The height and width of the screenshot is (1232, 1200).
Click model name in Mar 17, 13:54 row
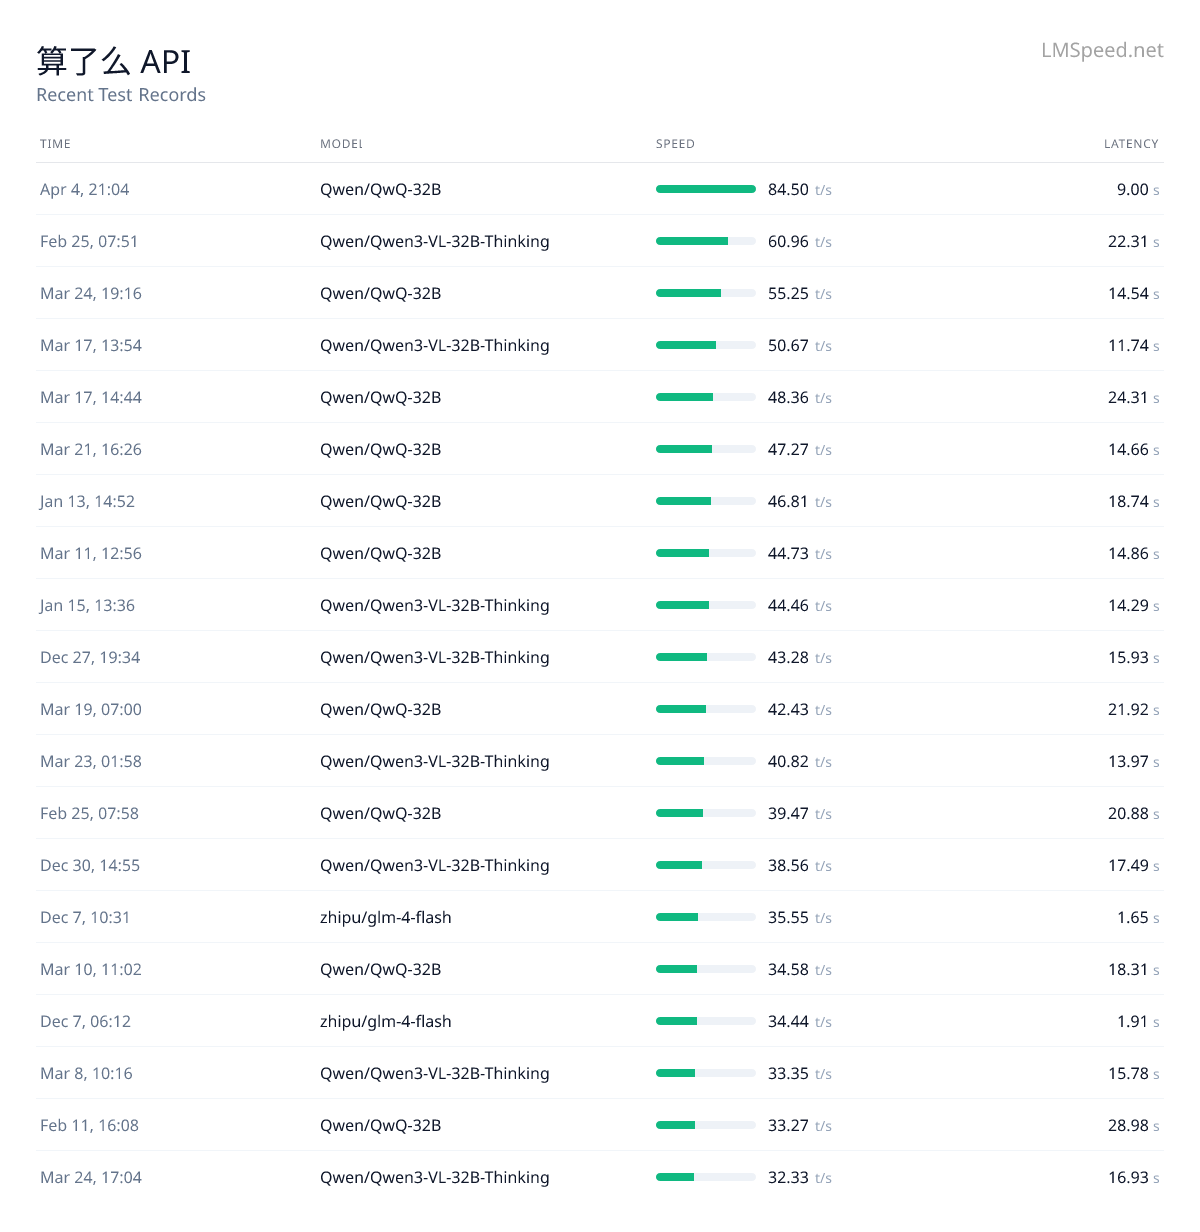[435, 345]
